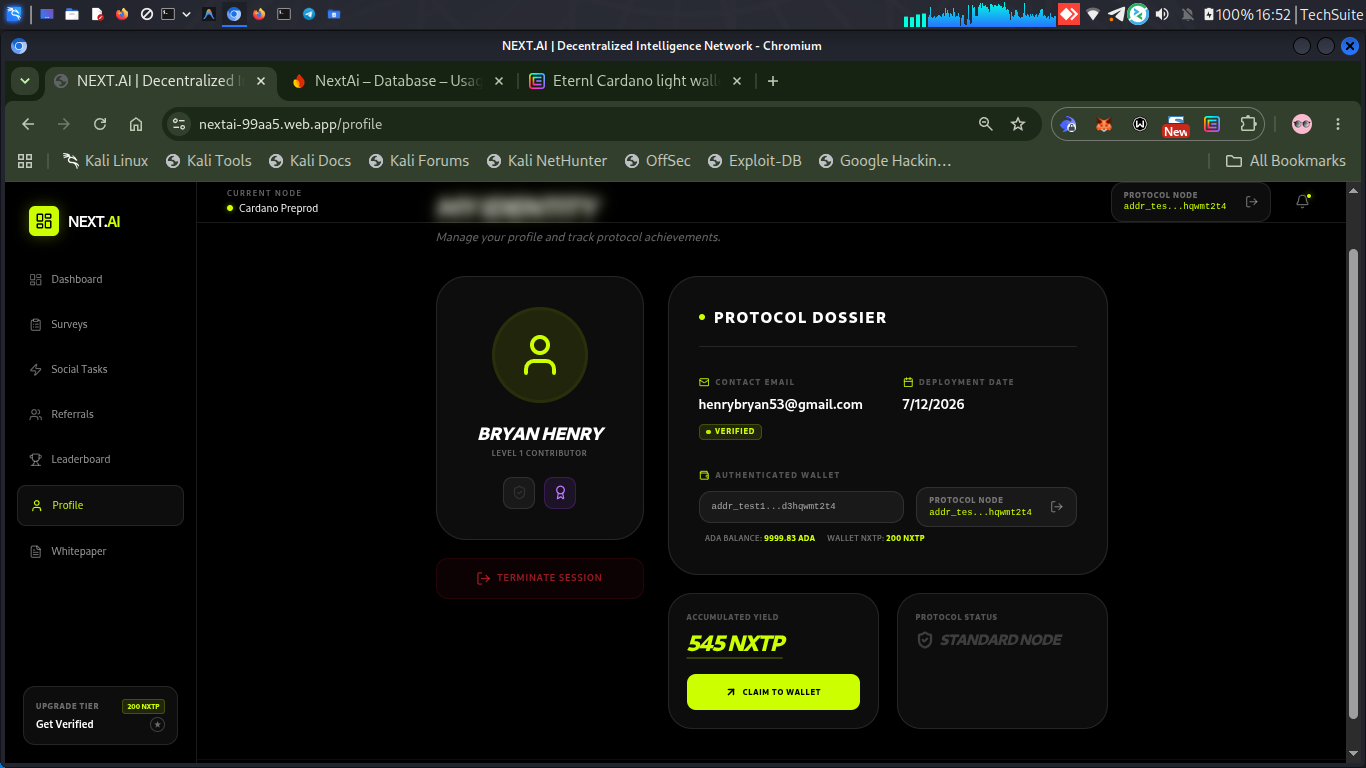
Task: Click the 16:52 clock in the panel
Action: 1274,14
